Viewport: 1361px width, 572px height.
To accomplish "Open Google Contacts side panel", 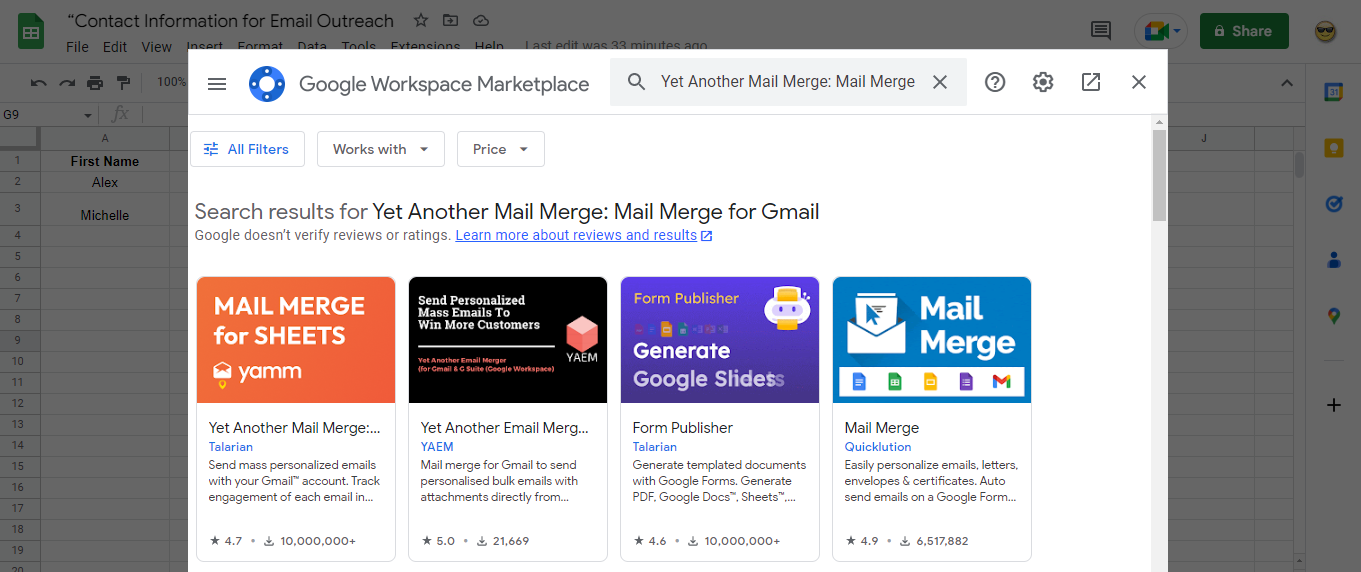I will point(1333,260).
